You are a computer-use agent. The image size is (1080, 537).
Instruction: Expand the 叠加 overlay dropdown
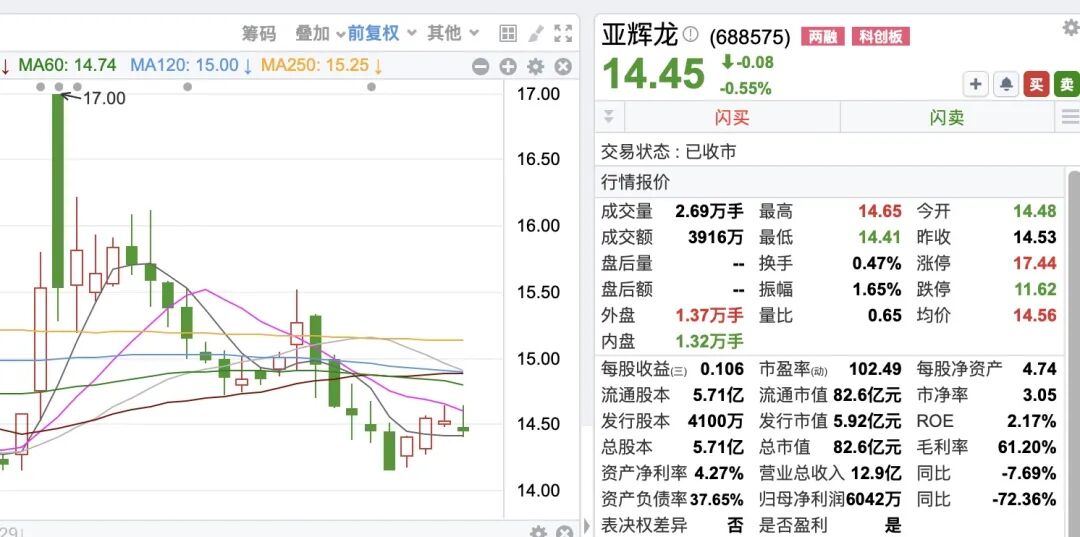click(x=320, y=33)
